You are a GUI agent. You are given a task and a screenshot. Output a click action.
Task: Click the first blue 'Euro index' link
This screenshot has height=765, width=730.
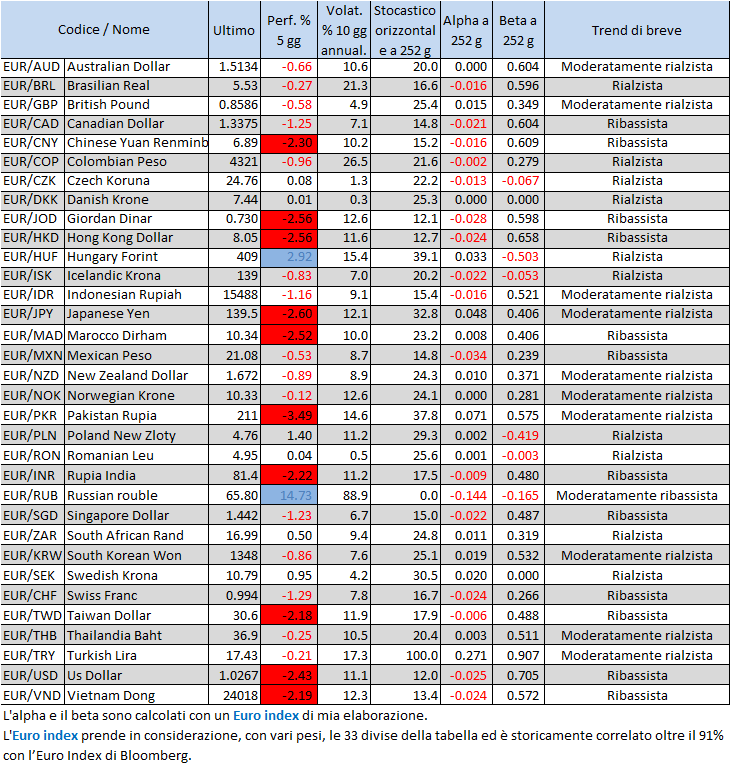265,715
